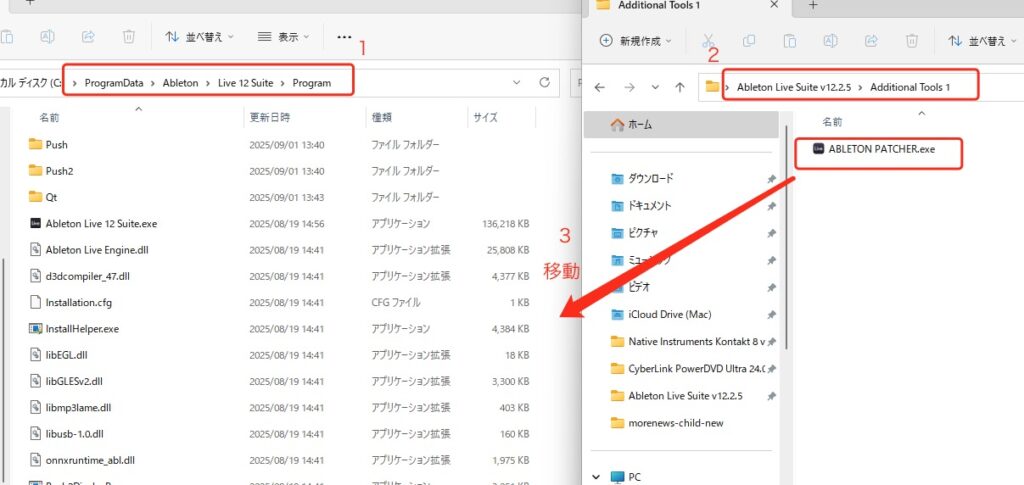Go back in right Explorer window
This screenshot has width=1024, height=485.
(600, 87)
